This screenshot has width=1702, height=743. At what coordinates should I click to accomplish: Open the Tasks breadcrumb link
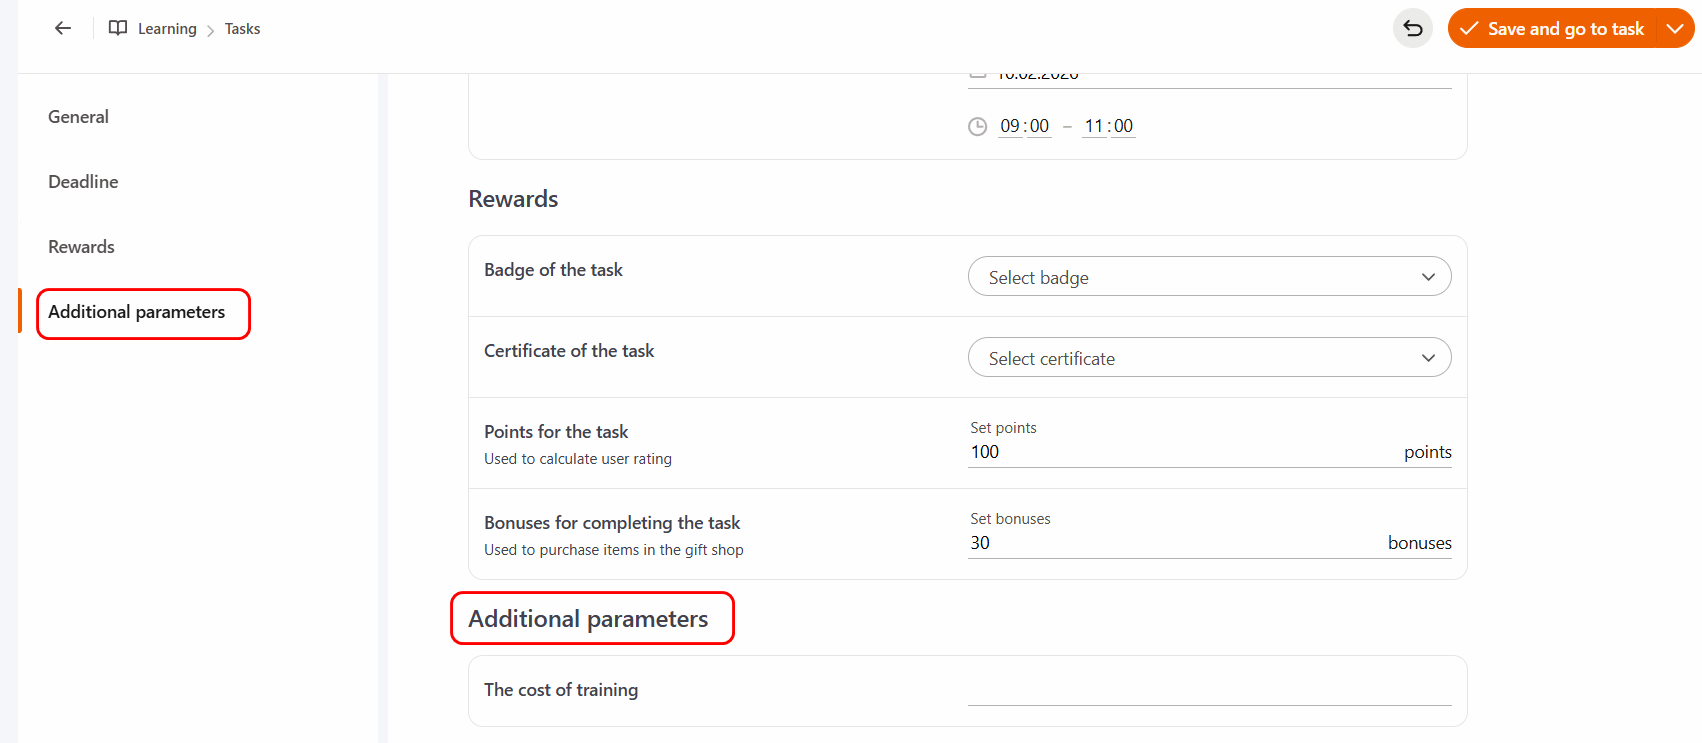click(242, 29)
